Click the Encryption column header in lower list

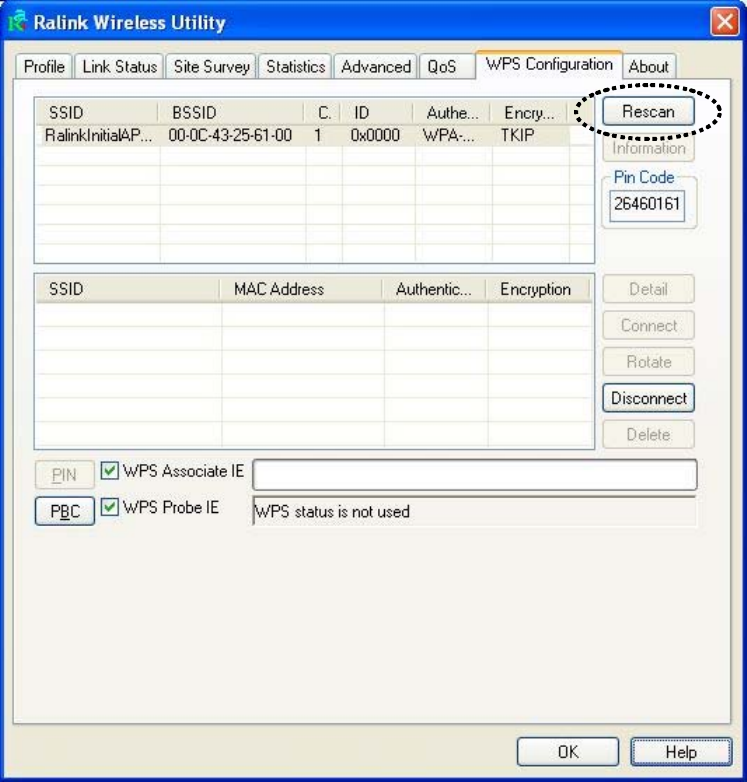pyautogui.click(x=538, y=289)
